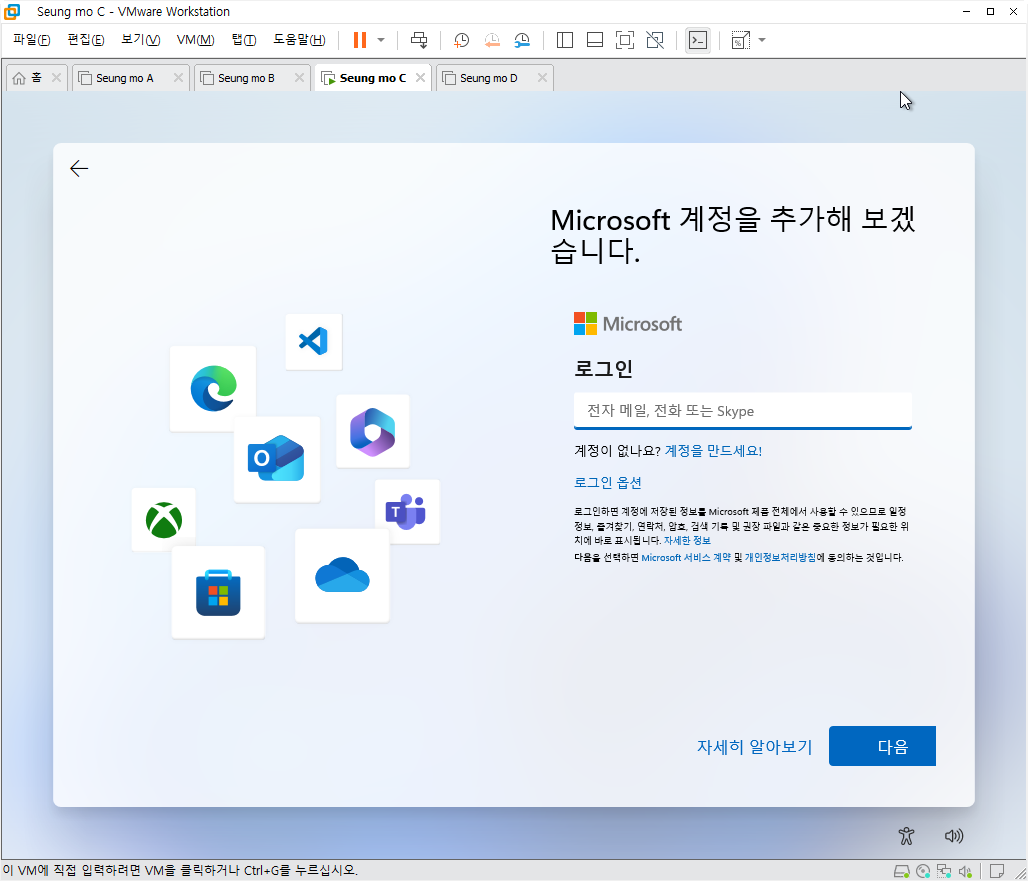
Task: Click the Pause VM toolbar icon
Action: [359, 40]
